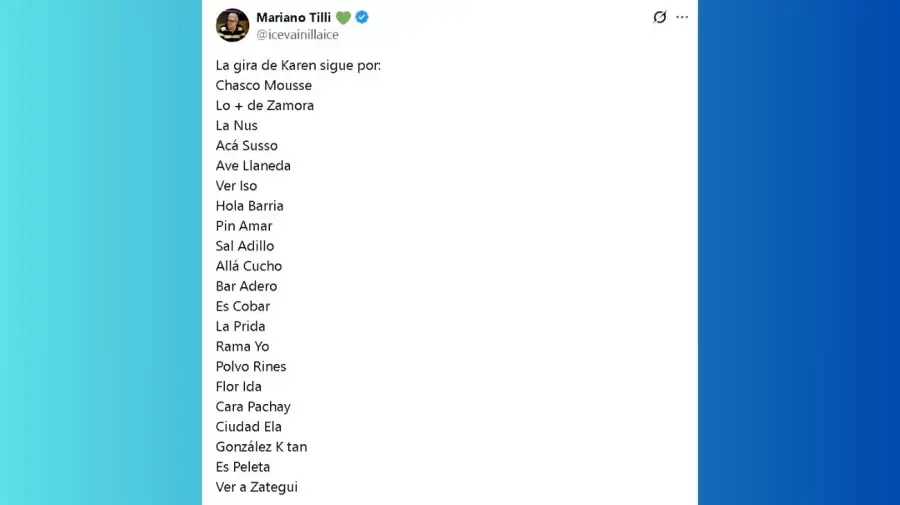
Task: Click the "Chasco Mousse" text line
Action: 263,85
